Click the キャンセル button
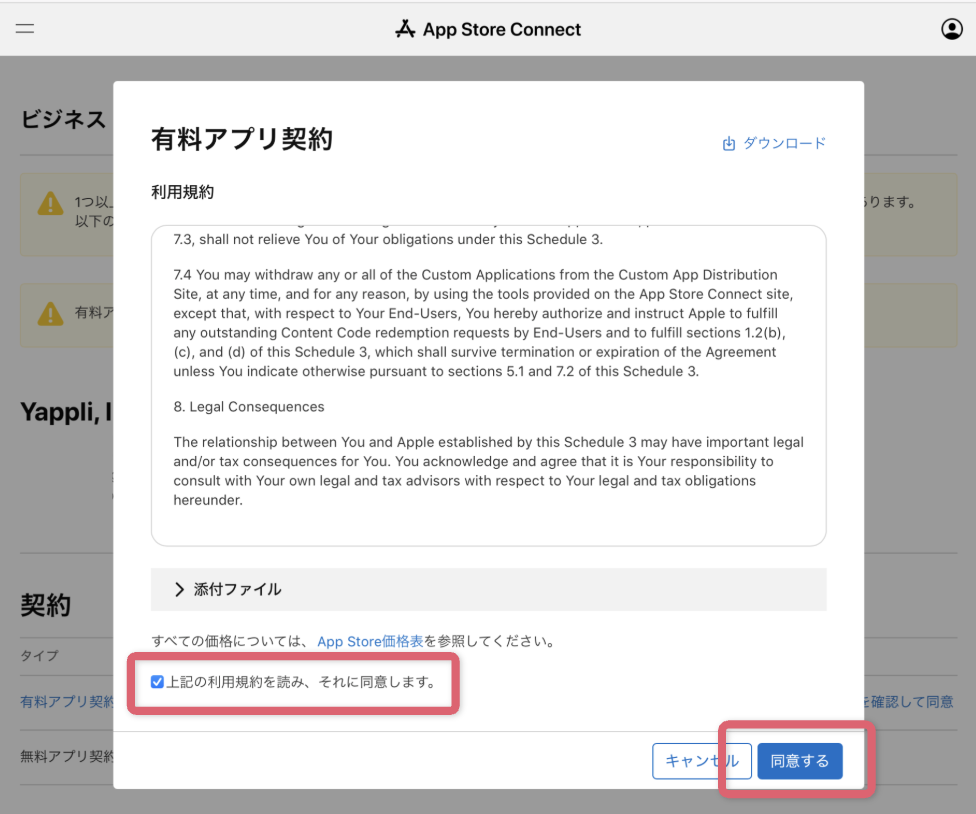 [x=702, y=761]
